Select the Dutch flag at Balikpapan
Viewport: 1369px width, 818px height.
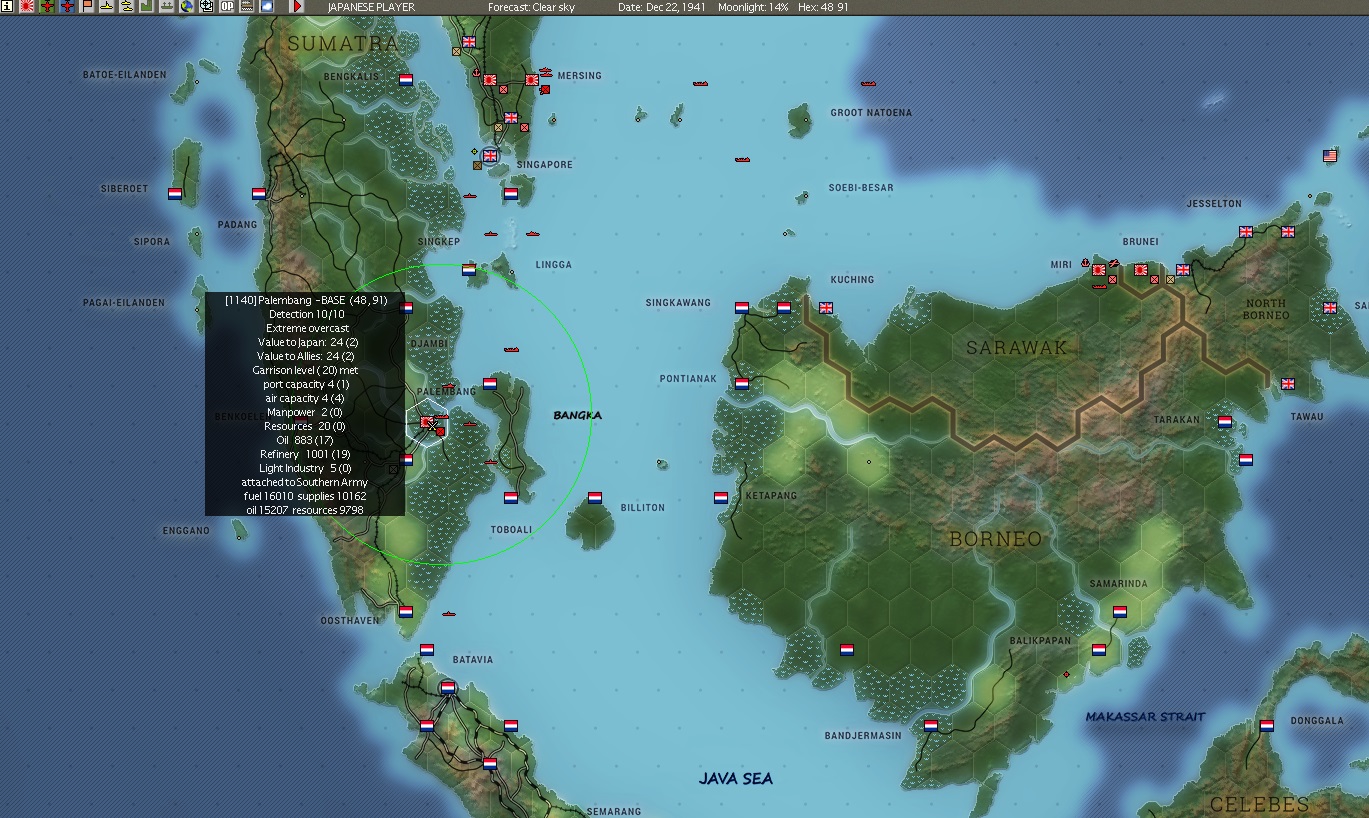pyautogui.click(x=1099, y=650)
